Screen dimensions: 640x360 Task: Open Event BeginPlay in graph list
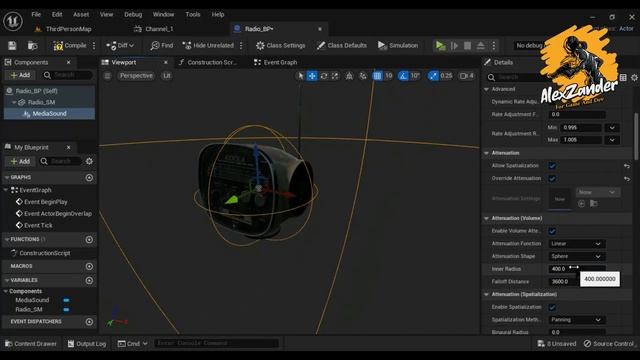coord(46,202)
